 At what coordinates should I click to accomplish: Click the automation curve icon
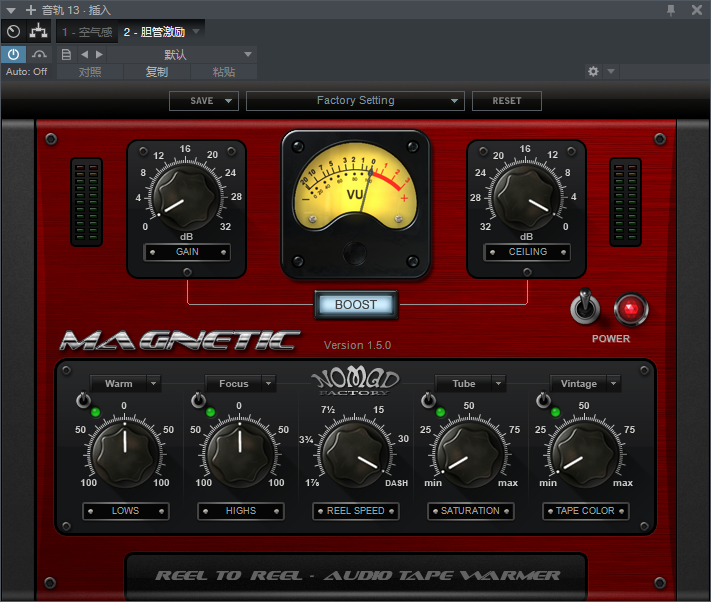[x=39, y=54]
